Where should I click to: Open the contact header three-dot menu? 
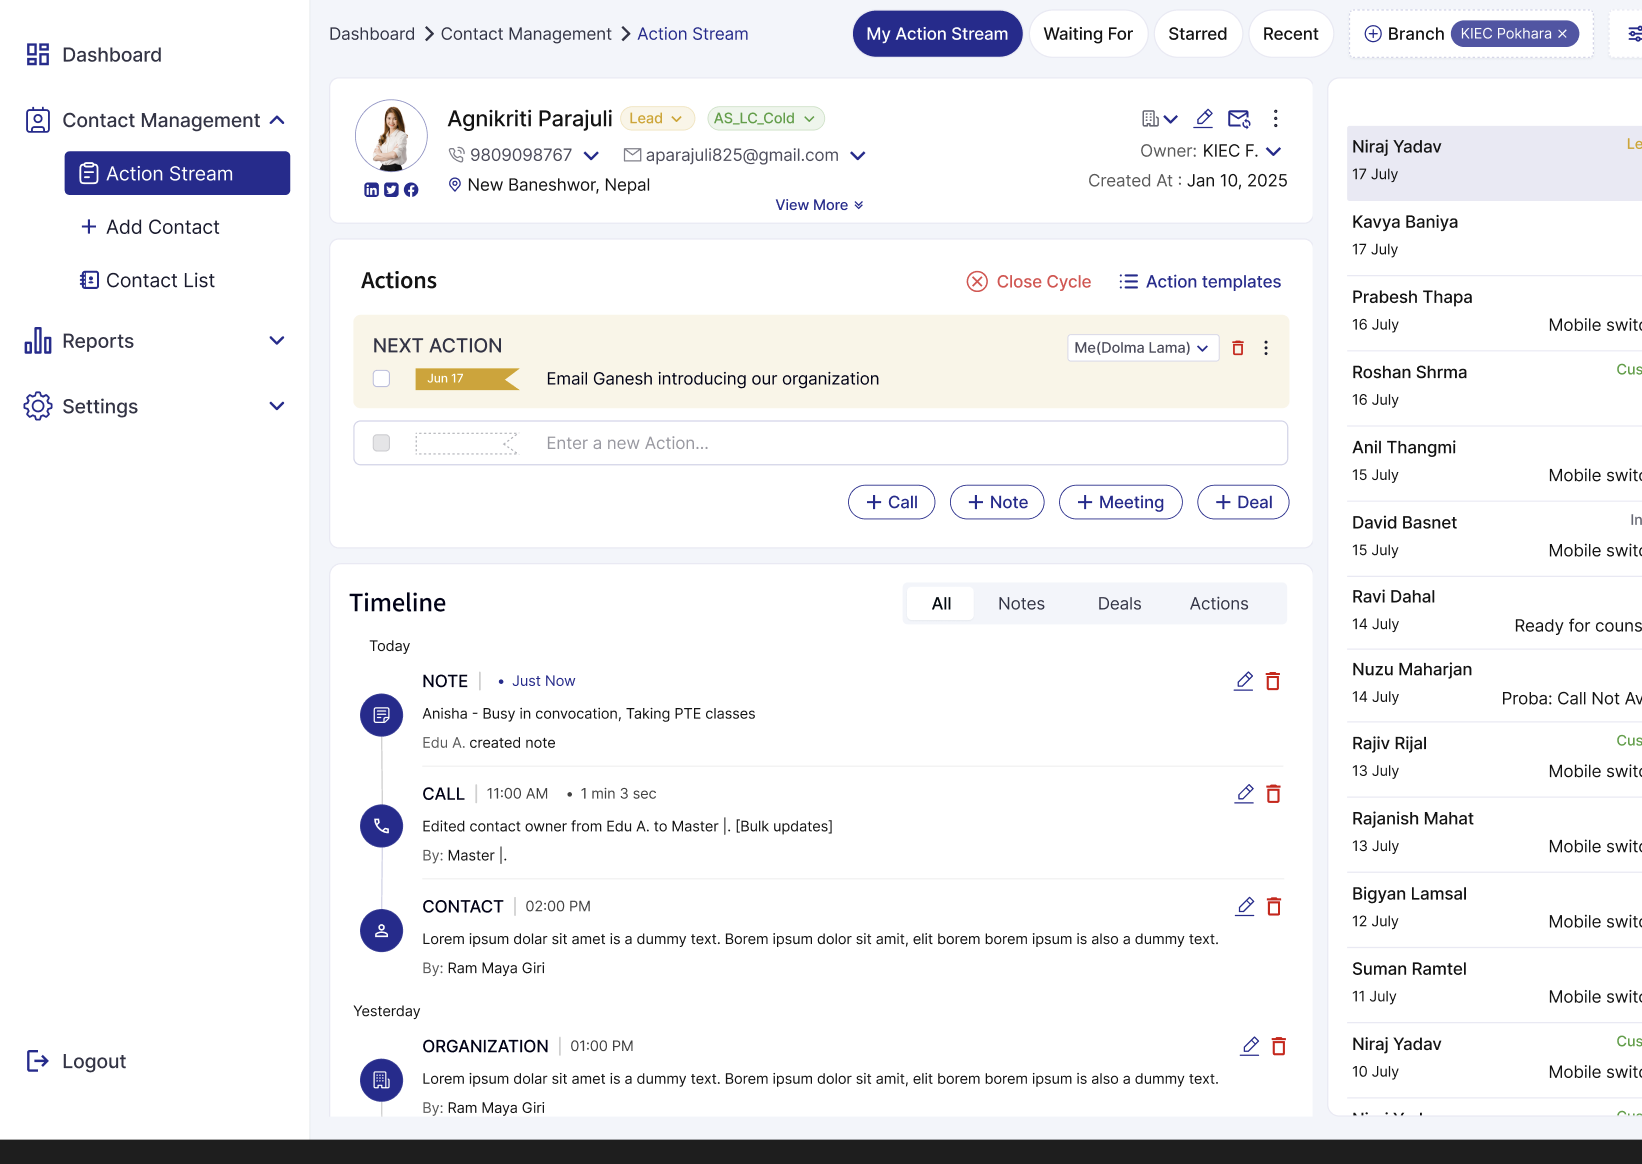[x=1275, y=119]
